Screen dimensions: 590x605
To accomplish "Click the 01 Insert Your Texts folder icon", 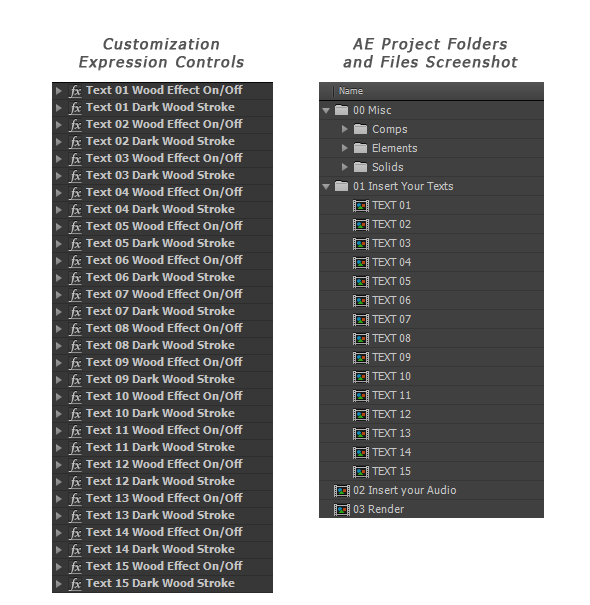I will (341, 186).
